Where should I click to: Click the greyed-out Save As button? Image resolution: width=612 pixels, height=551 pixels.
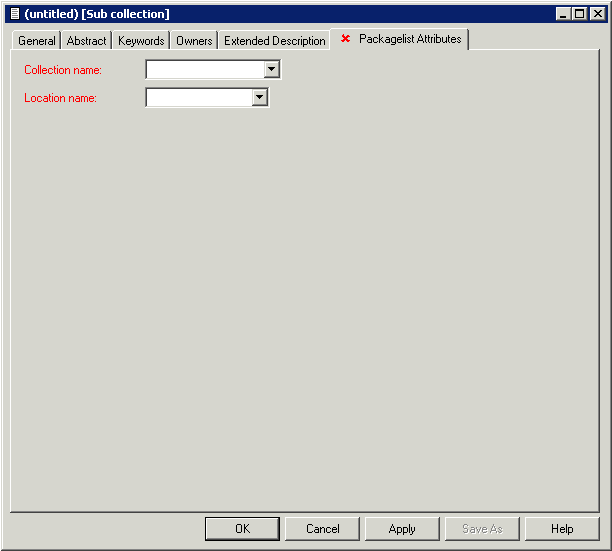(x=482, y=529)
